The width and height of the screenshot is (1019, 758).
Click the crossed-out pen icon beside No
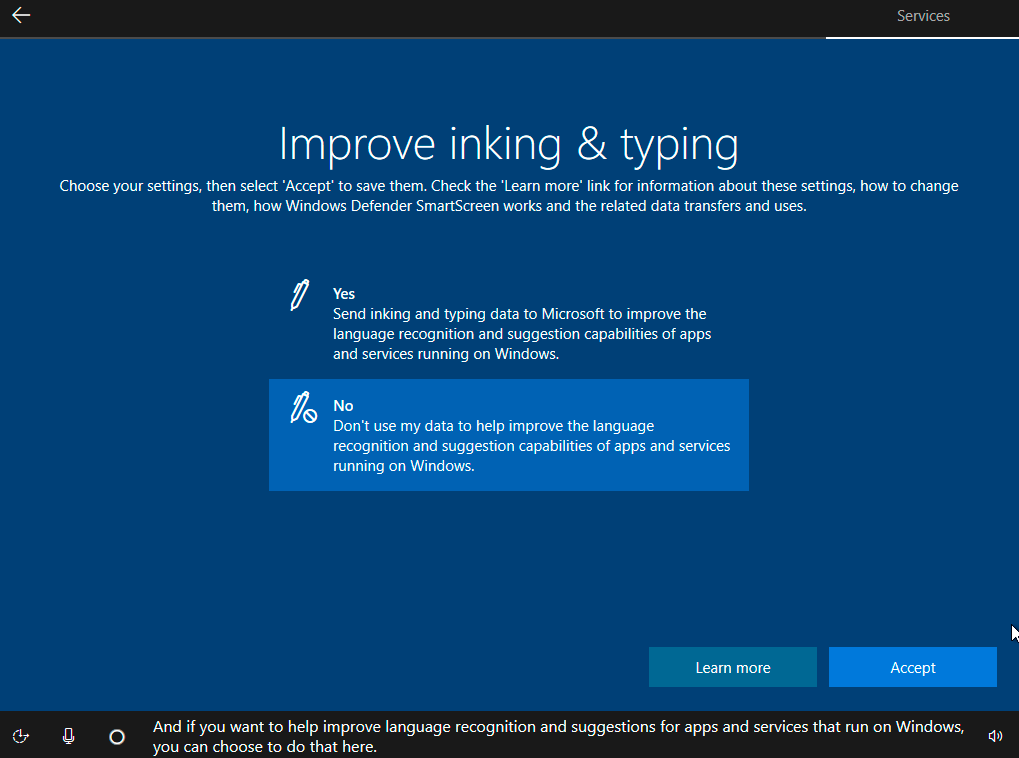coord(303,408)
